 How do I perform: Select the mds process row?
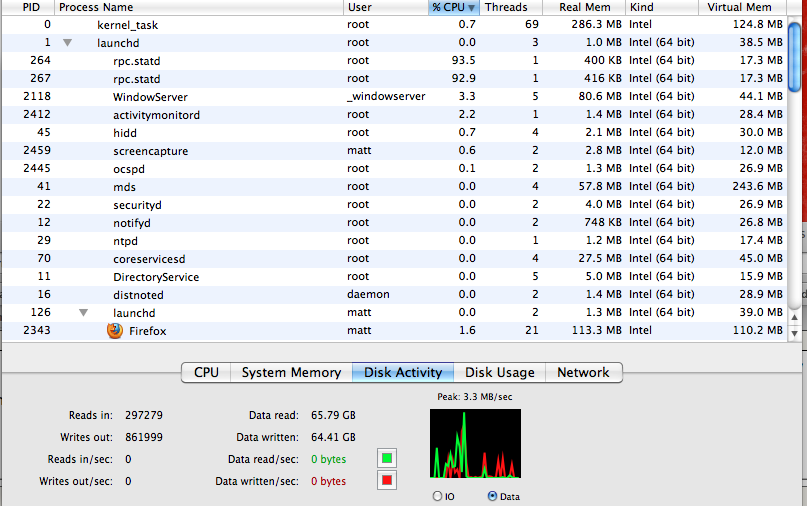tap(394, 187)
